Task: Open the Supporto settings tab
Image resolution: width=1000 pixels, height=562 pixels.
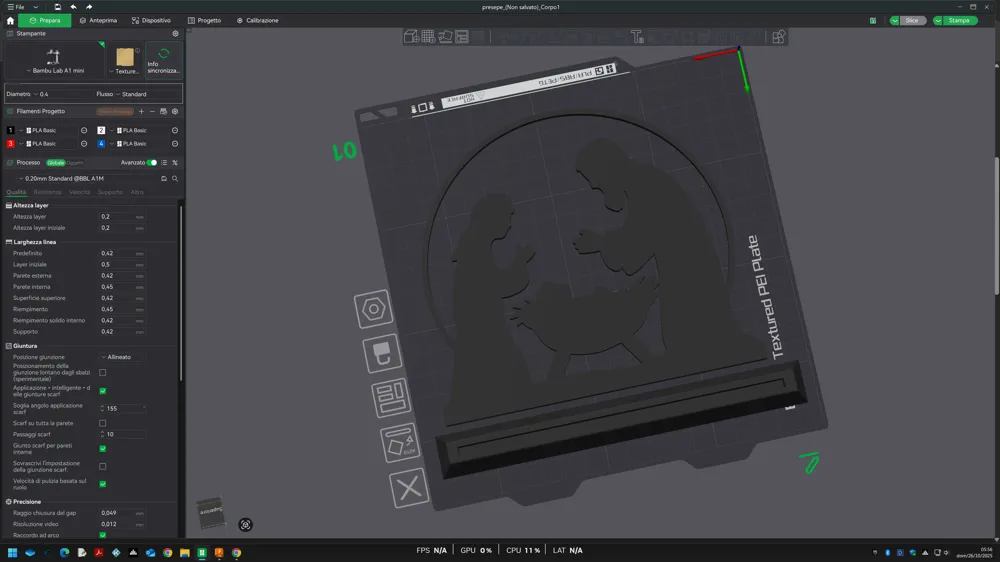Action: coord(110,192)
